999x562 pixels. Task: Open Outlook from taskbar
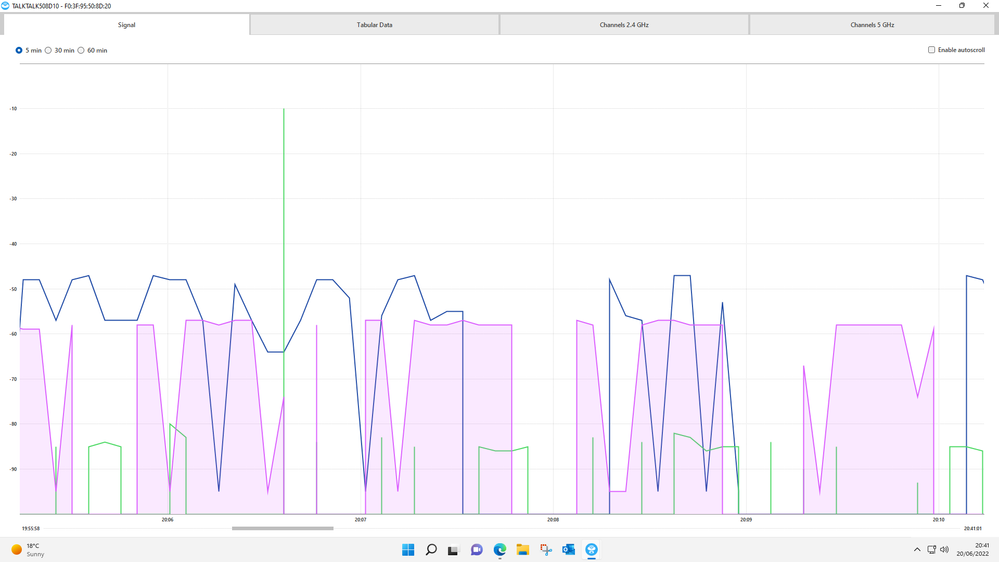pyautogui.click(x=568, y=550)
